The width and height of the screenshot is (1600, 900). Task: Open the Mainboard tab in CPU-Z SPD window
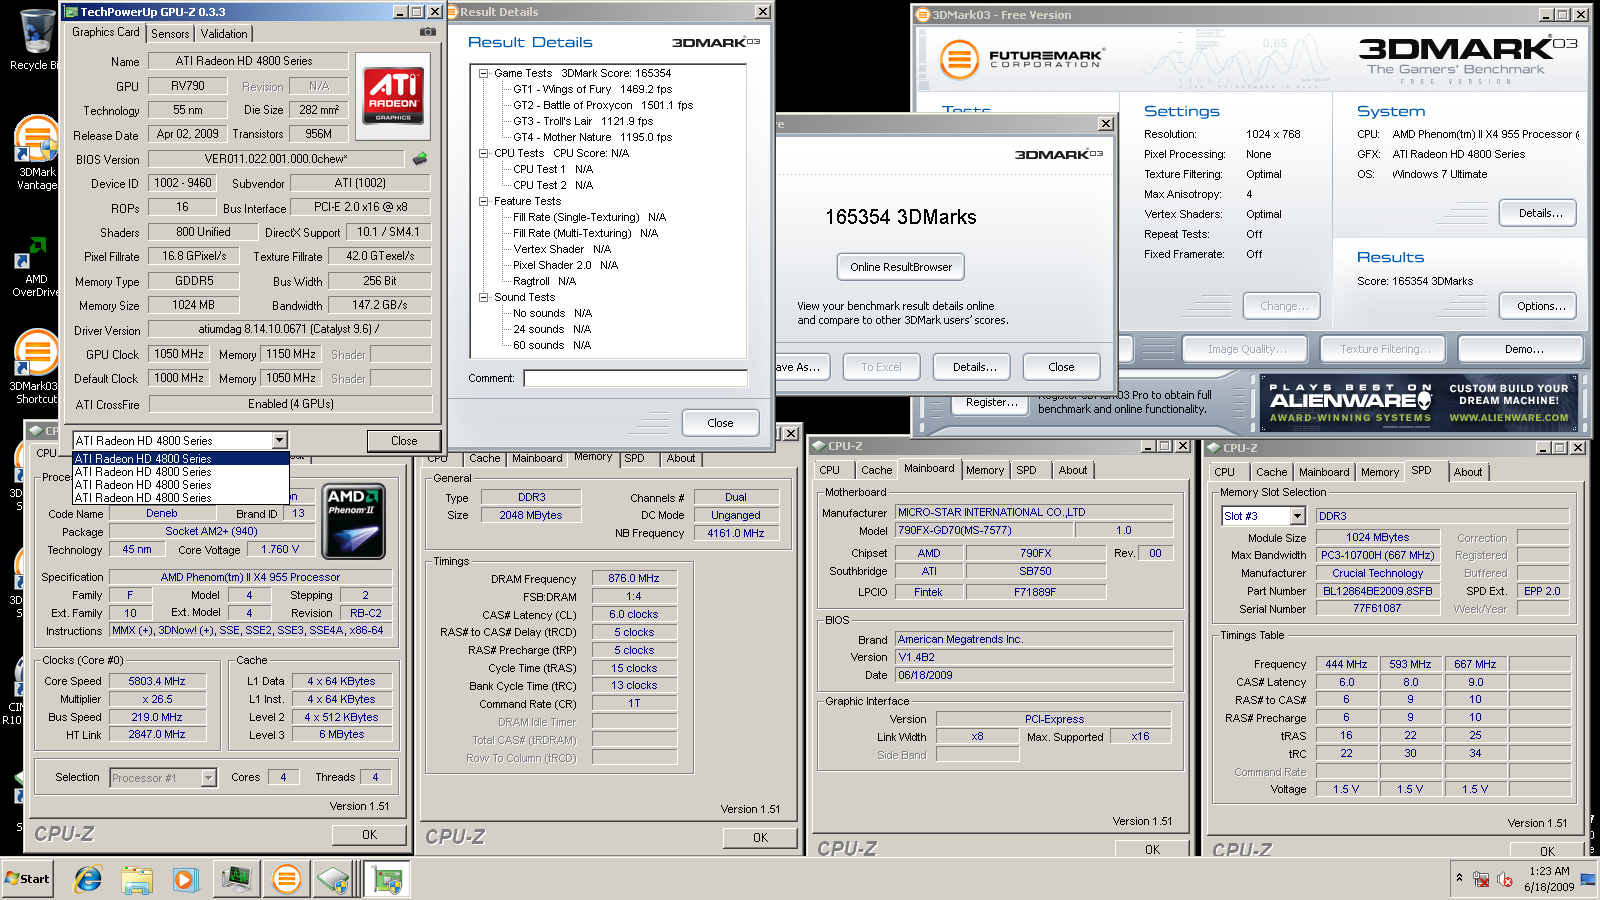[1324, 472]
